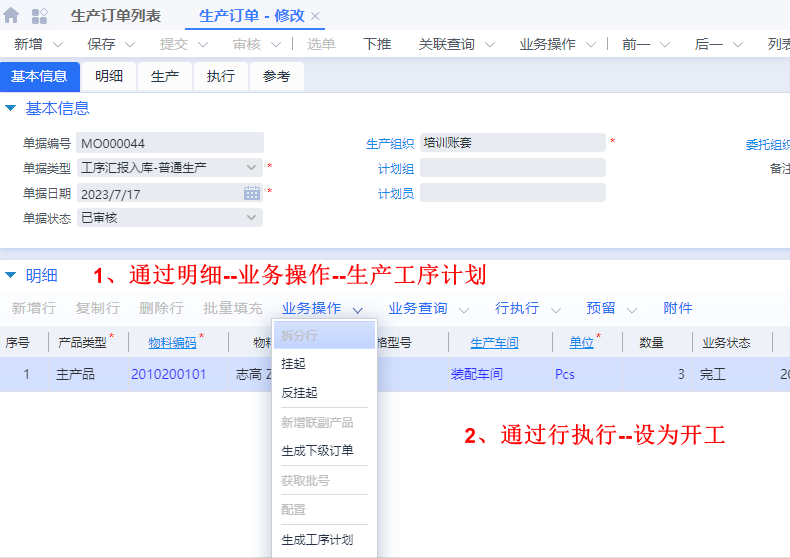This screenshot has height=559, width=790.
Task: Open material code link 2010200101
Action: coord(168,375)
